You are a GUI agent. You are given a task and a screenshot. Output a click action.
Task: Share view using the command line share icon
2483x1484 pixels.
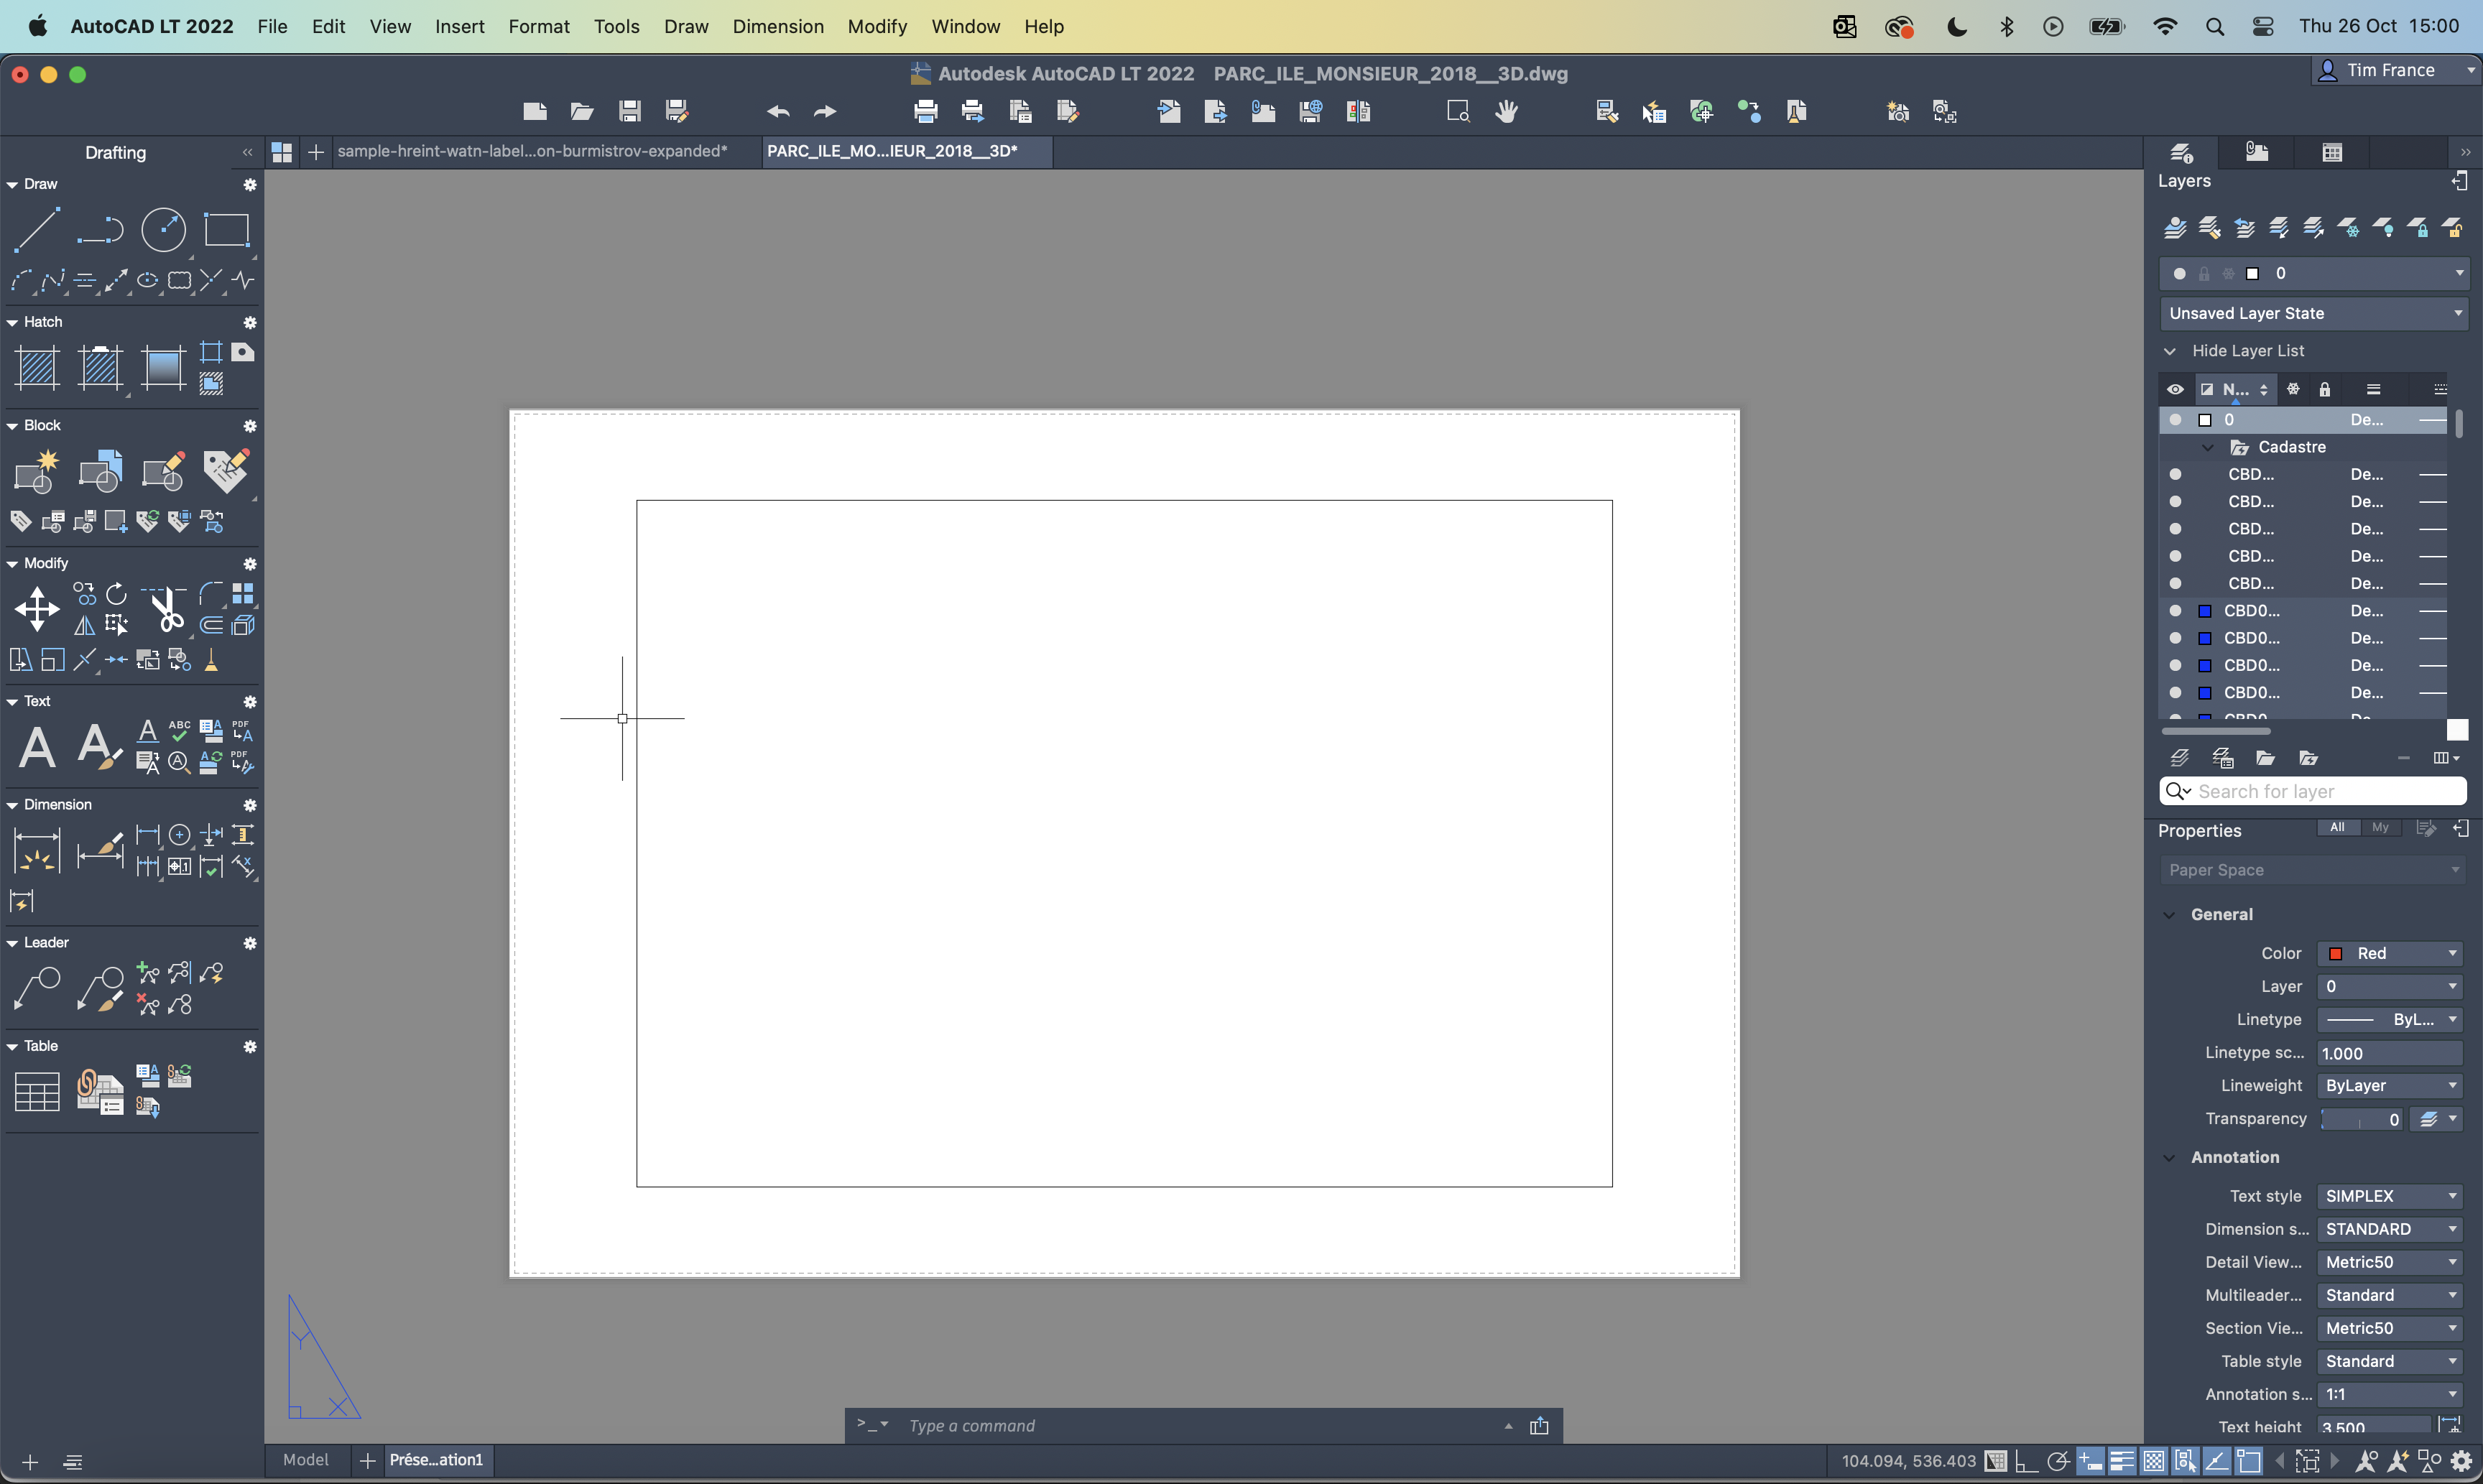(x=1539, y=1426)
